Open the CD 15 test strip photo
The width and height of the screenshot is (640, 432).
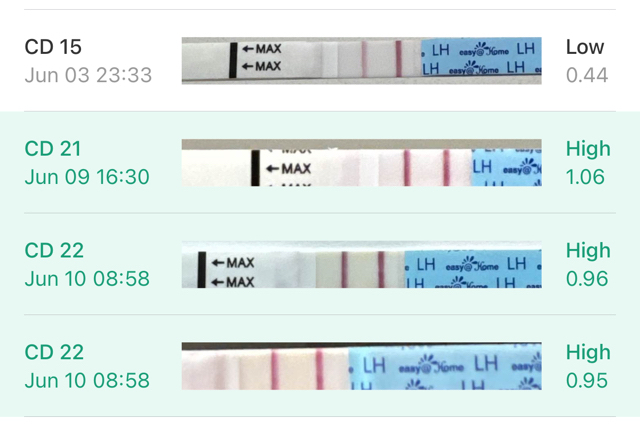coord(362,61)
